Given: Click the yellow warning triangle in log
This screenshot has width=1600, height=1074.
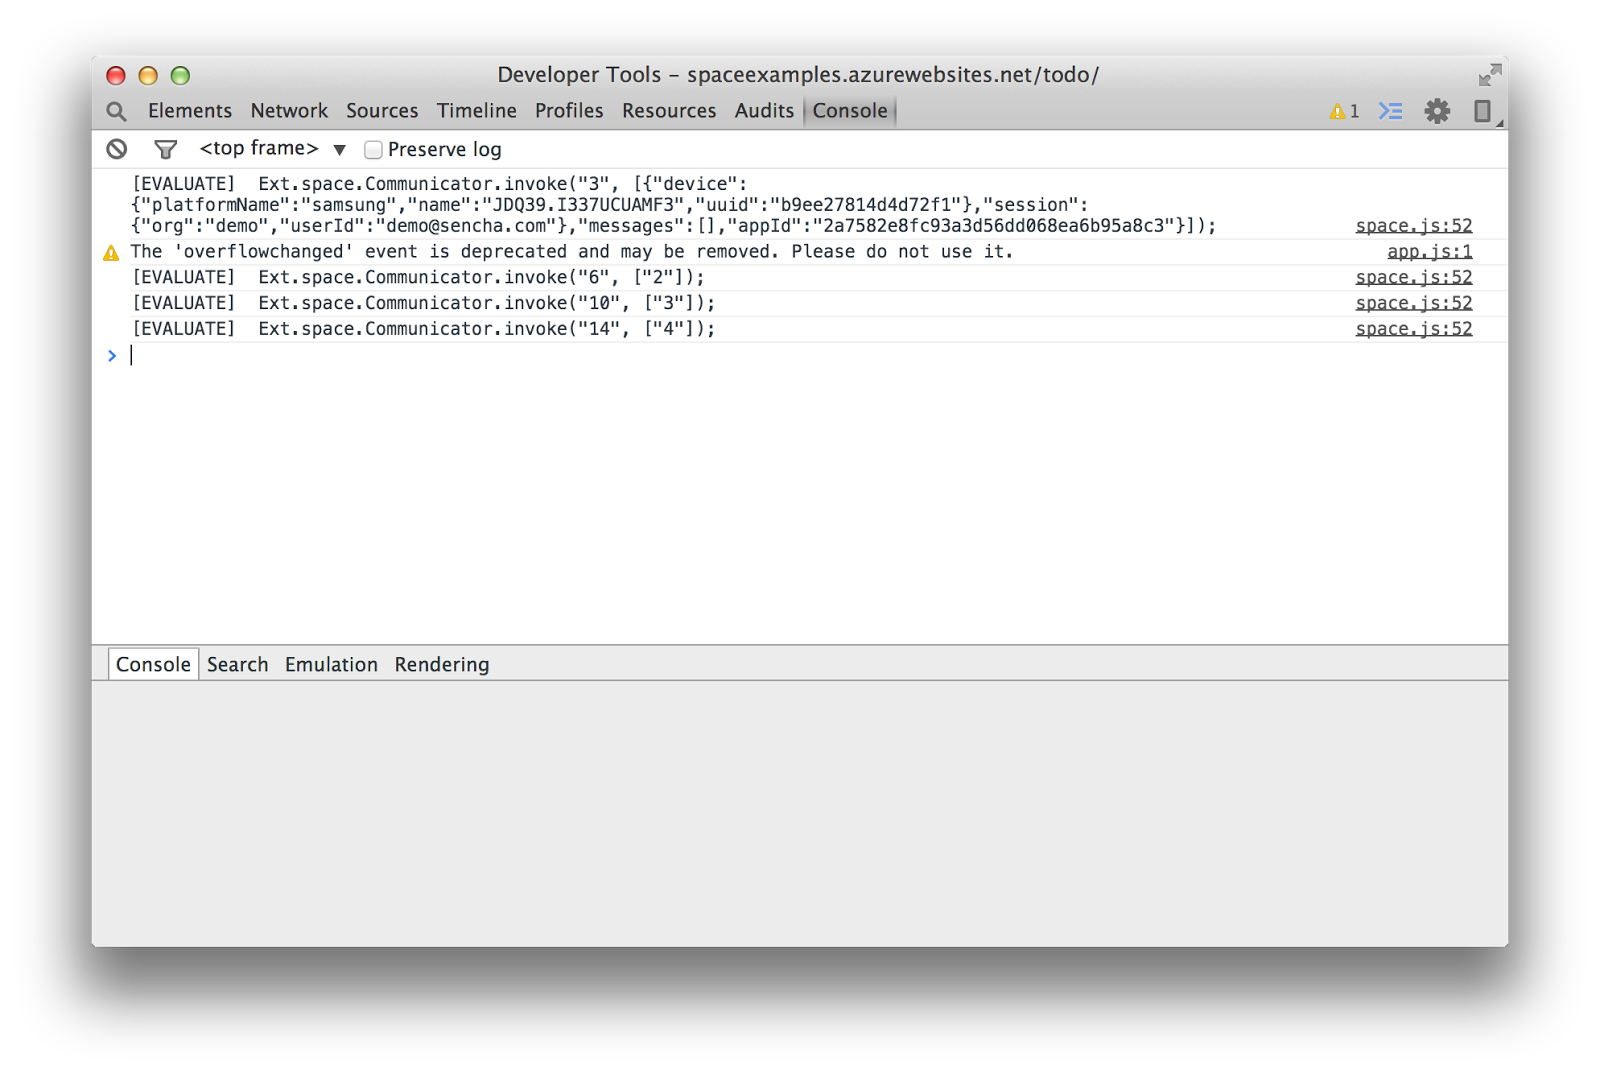Looking at the screenshot, I should (111, 253).
